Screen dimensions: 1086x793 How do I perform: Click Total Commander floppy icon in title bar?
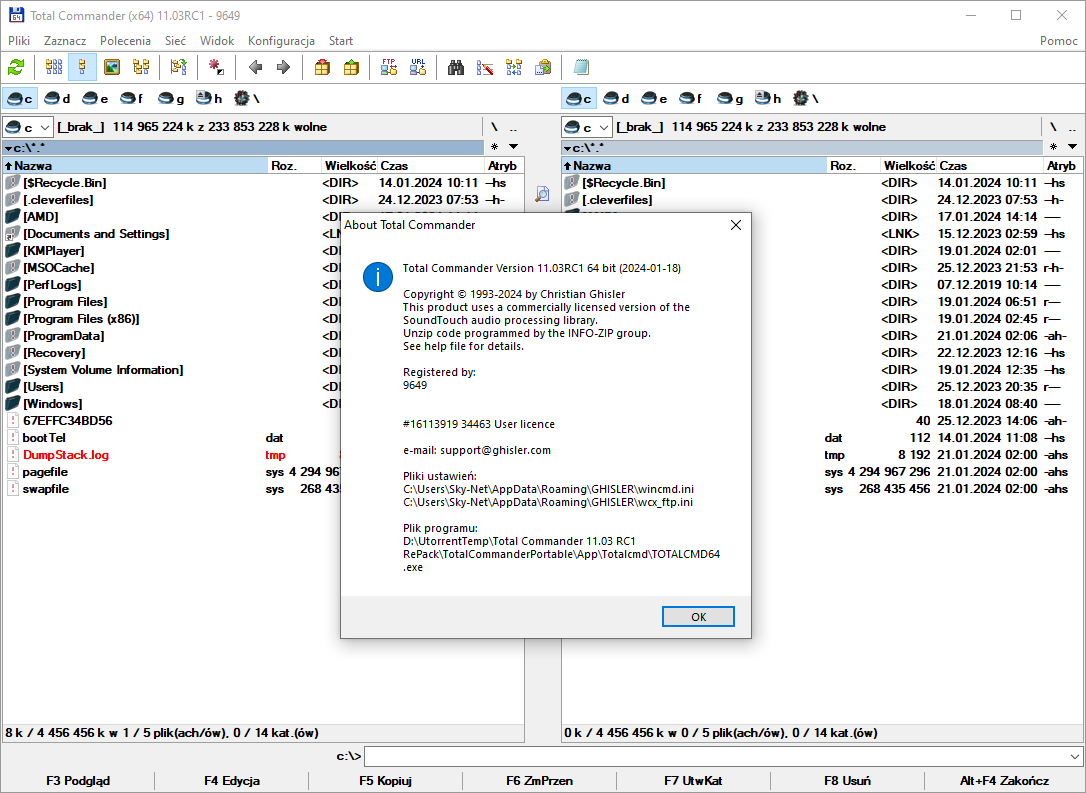coord(16,15)
